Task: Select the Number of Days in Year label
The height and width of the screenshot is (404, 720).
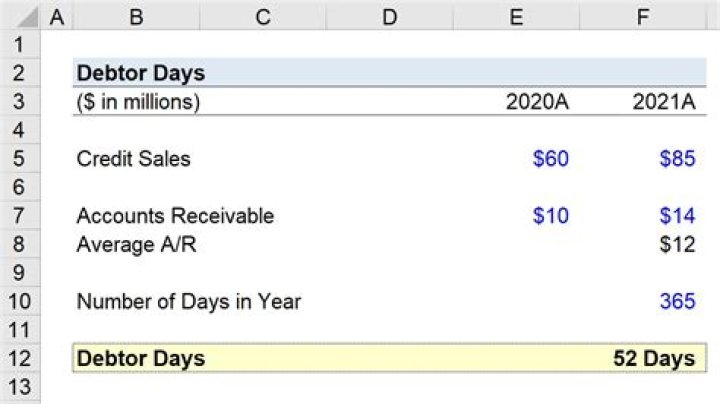Action: (188, 301)
